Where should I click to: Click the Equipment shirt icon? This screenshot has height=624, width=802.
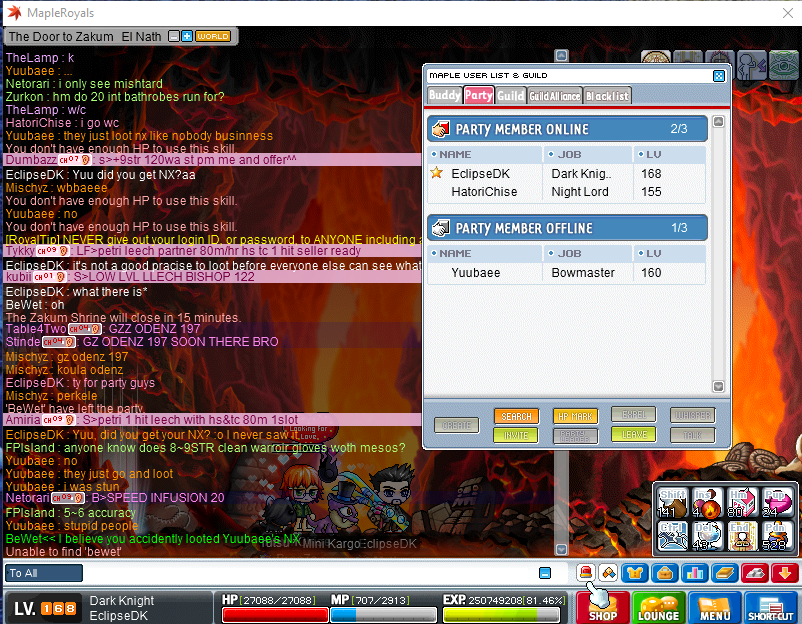634,573
